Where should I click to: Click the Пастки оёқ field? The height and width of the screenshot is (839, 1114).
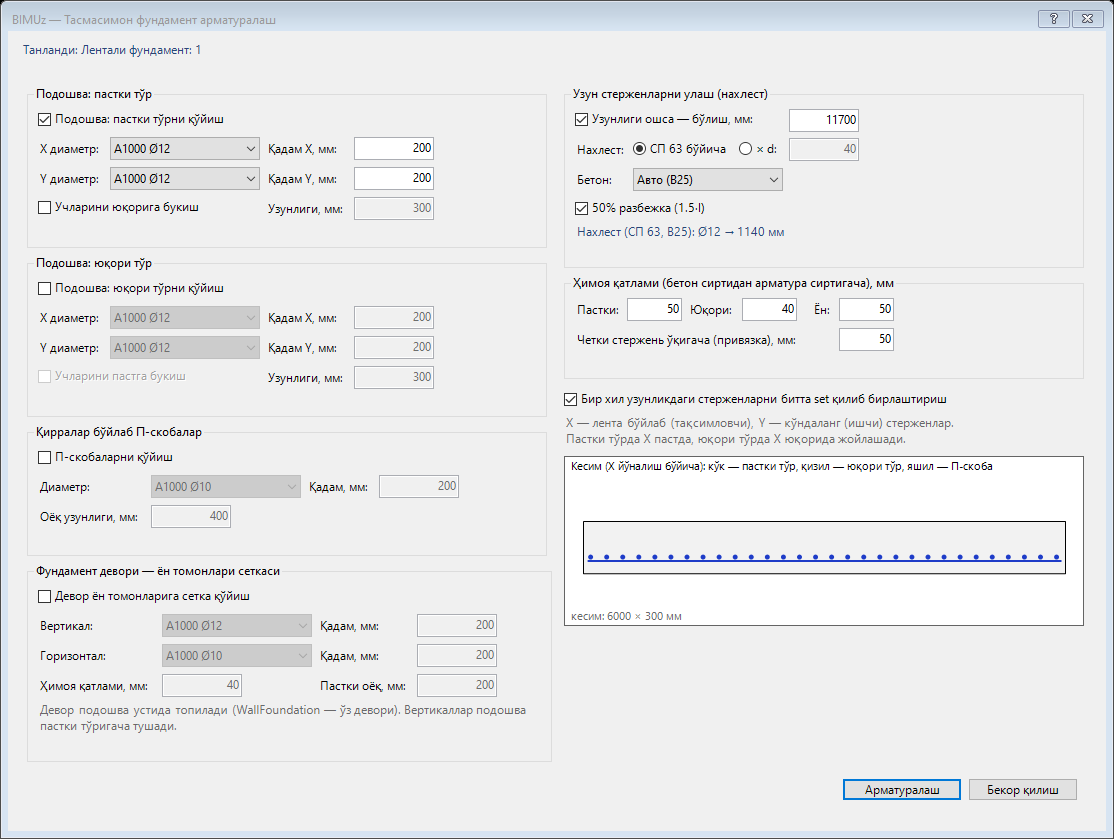pos(457,686)
